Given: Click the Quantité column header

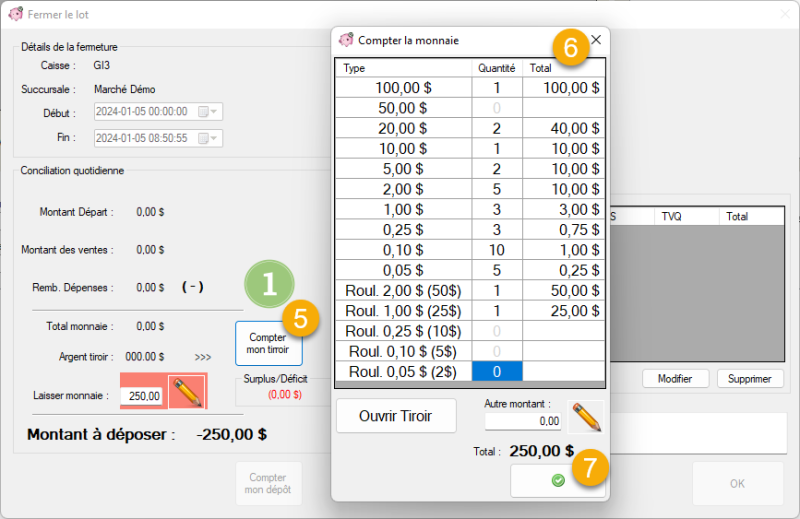Looking at the screenshot, I should [x=497, y=68].
